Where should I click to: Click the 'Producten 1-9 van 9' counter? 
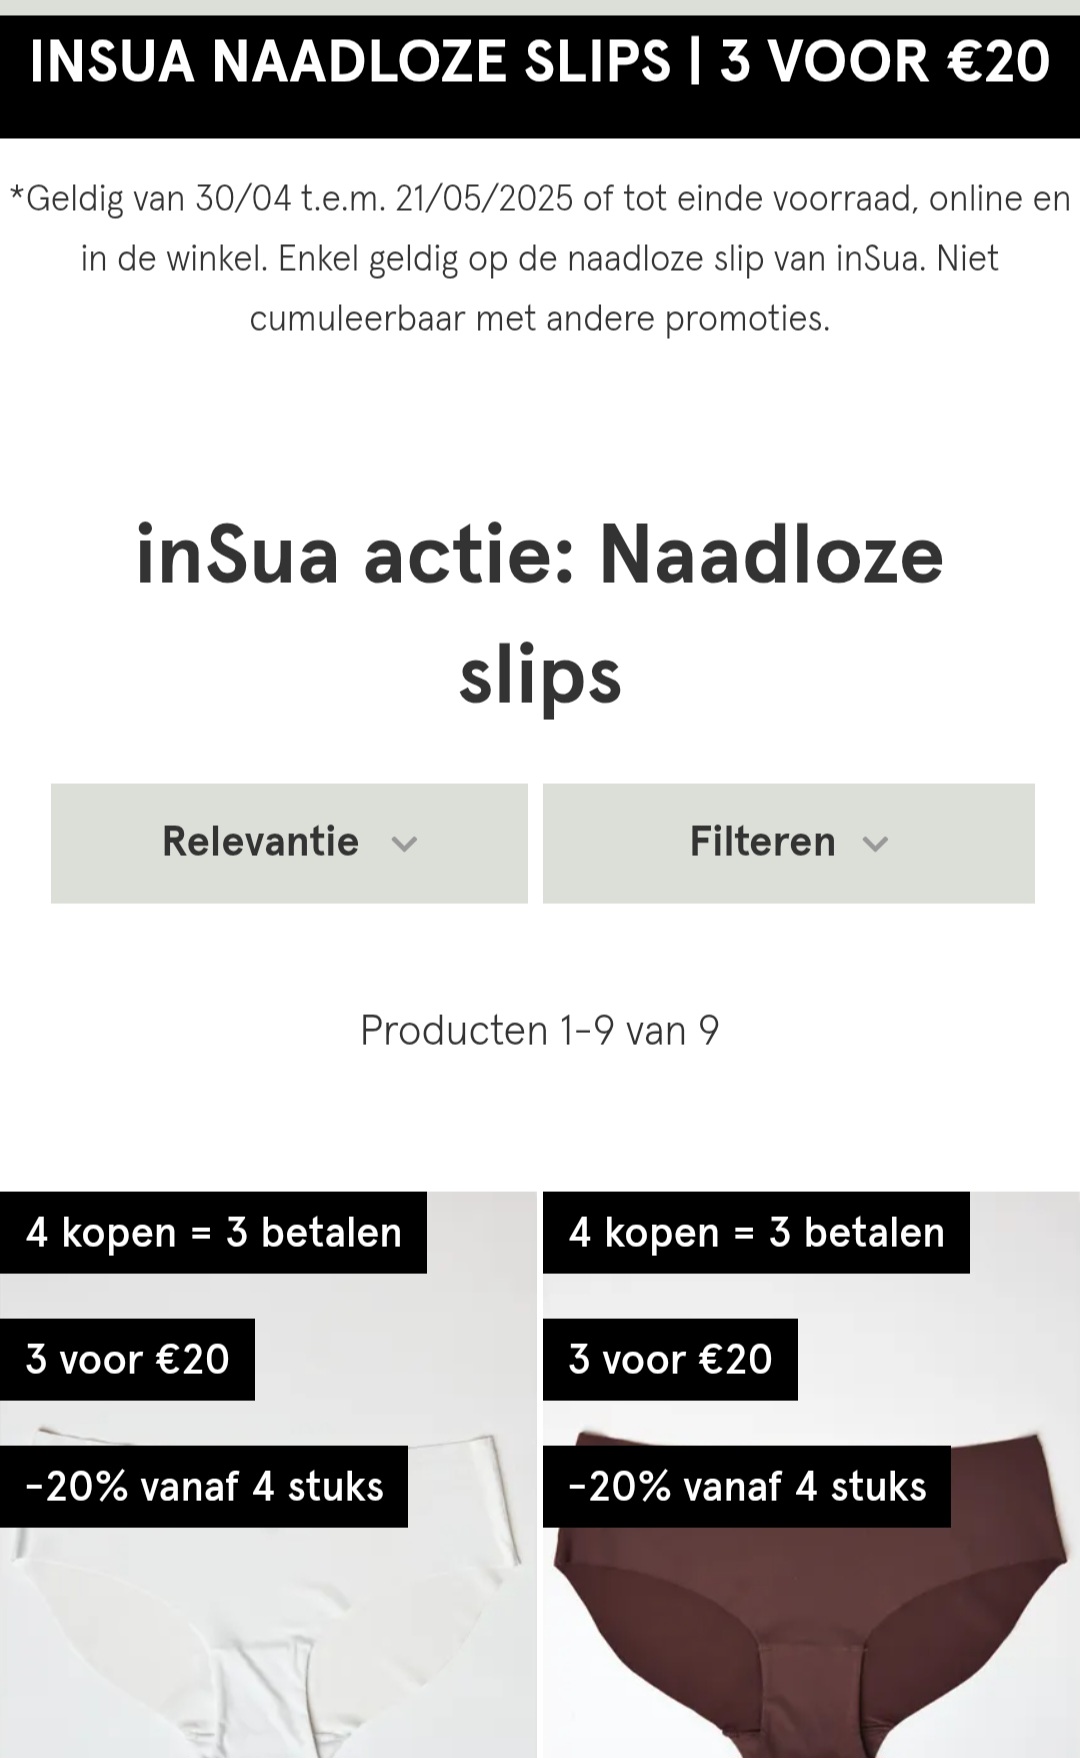tap(540, 1028)
